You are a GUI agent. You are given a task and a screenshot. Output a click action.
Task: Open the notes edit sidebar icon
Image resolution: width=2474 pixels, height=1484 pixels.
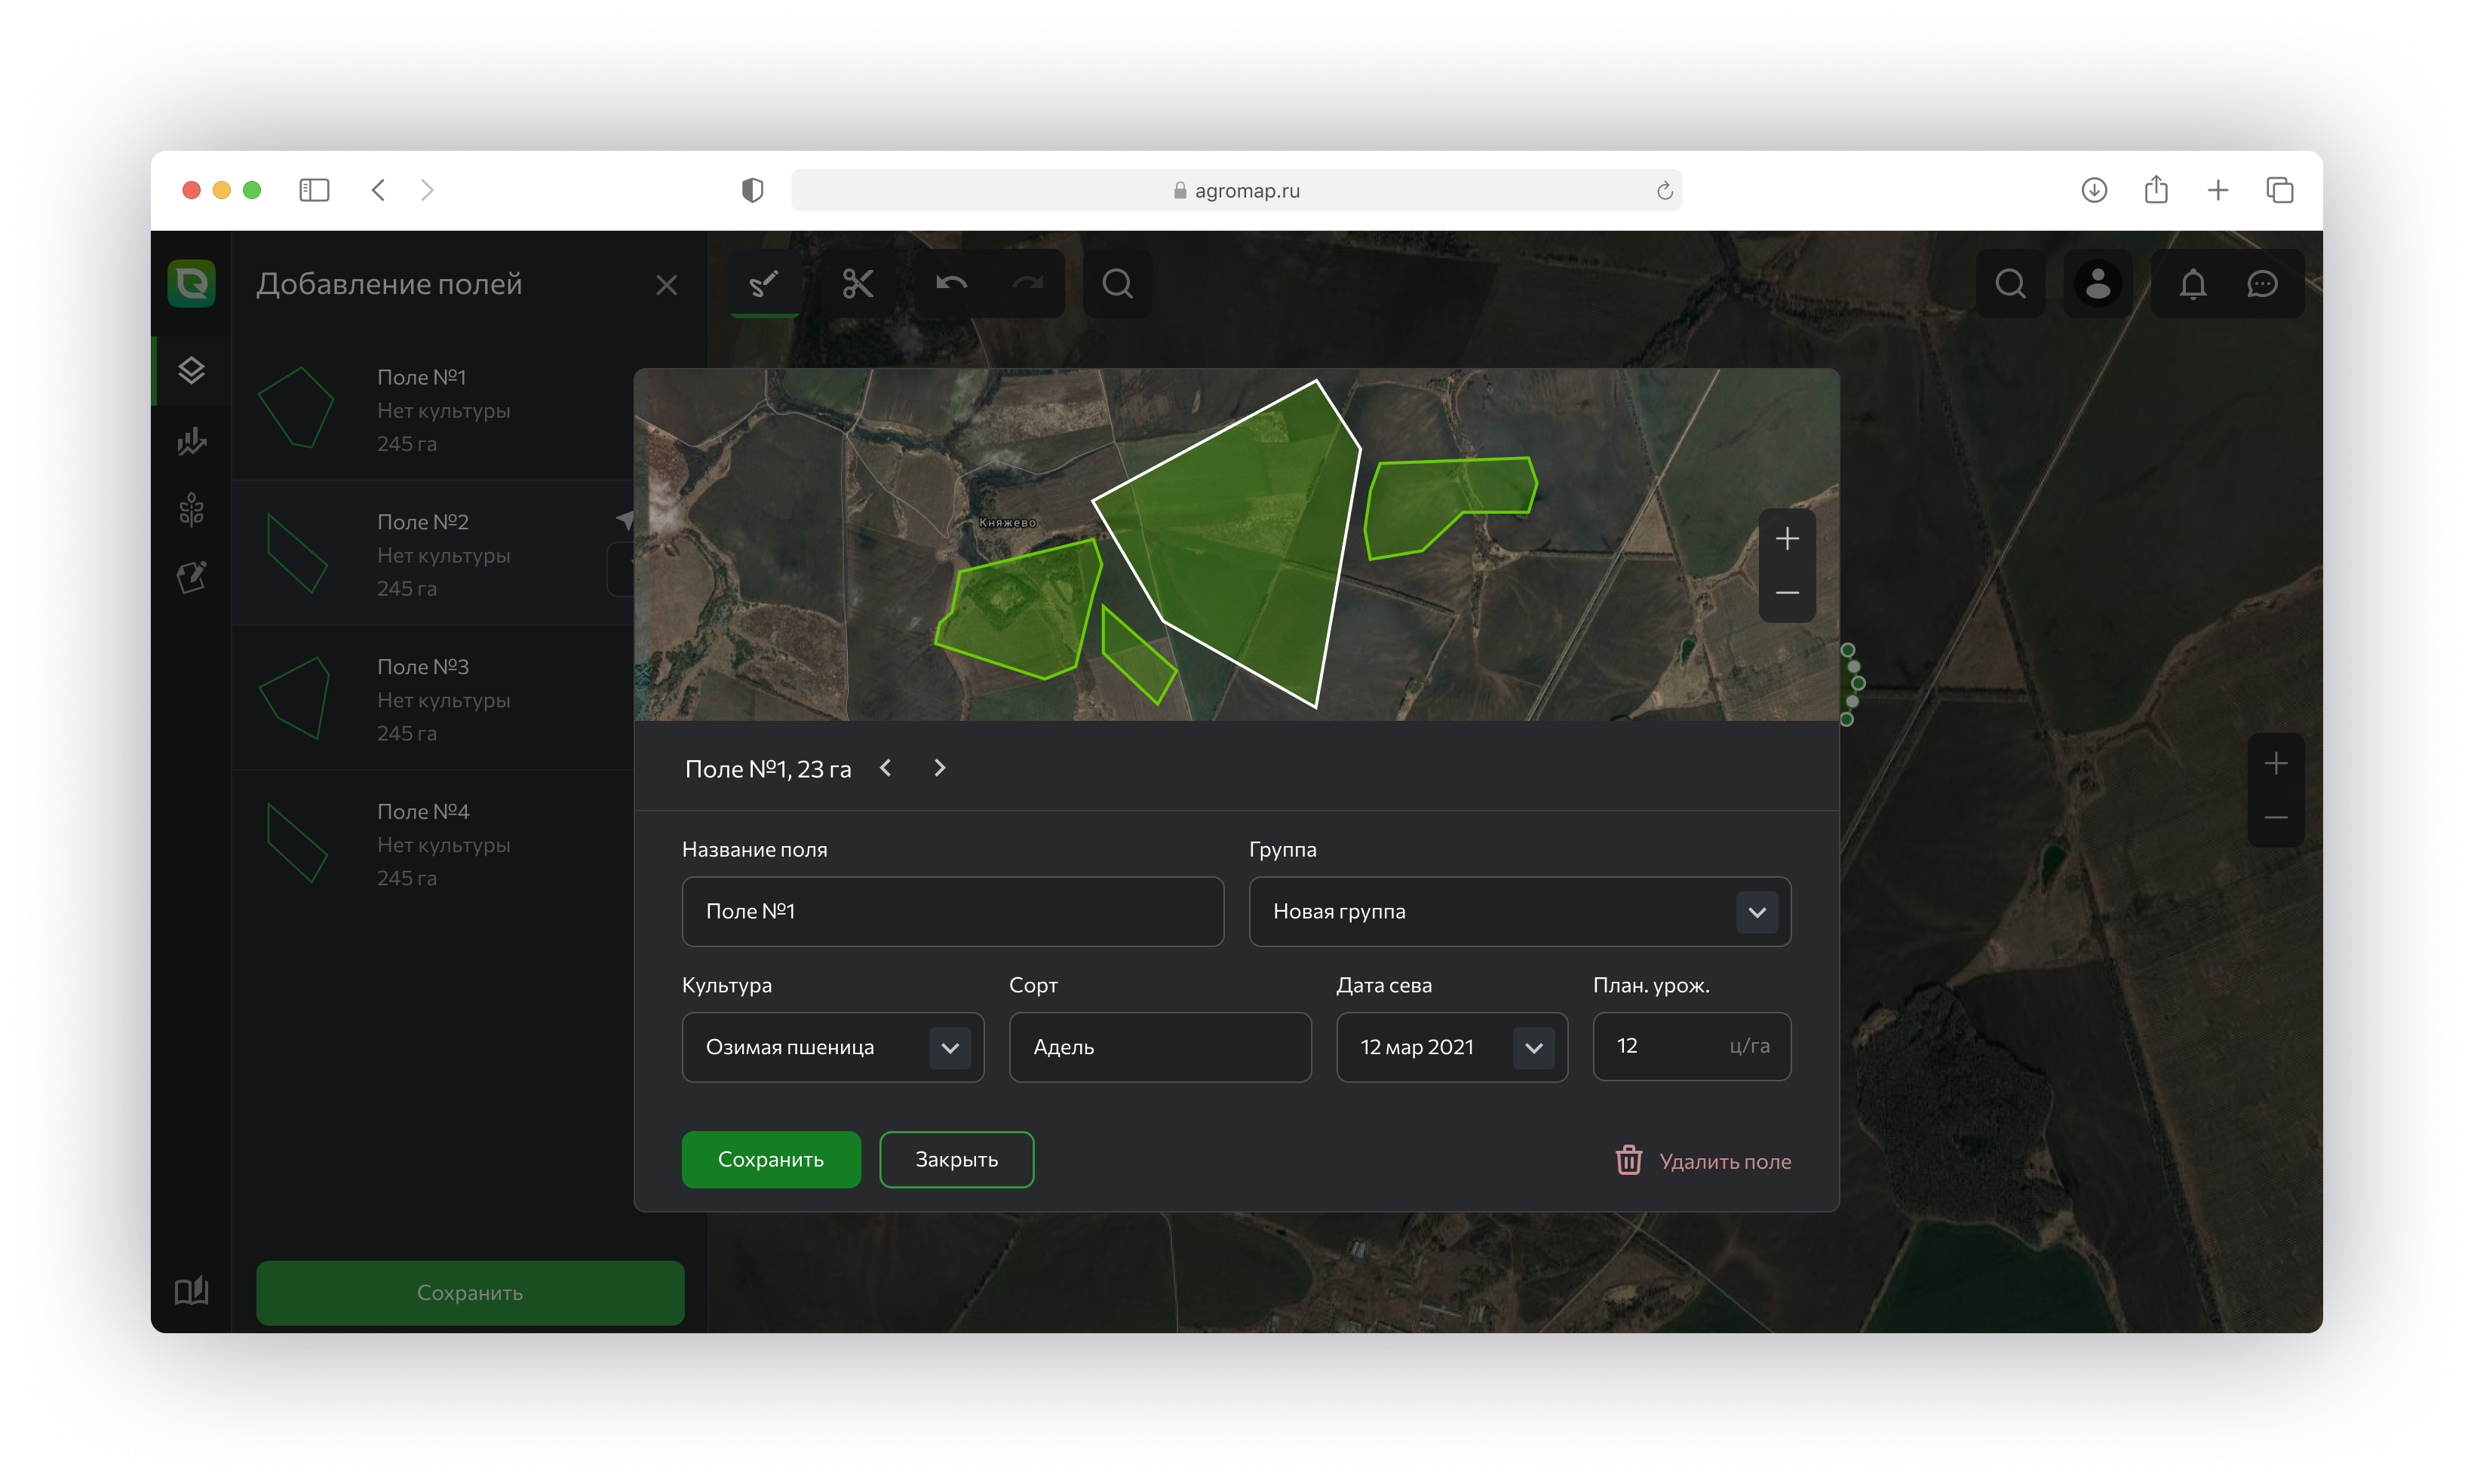pyautogui.click(x=191, y=576)
